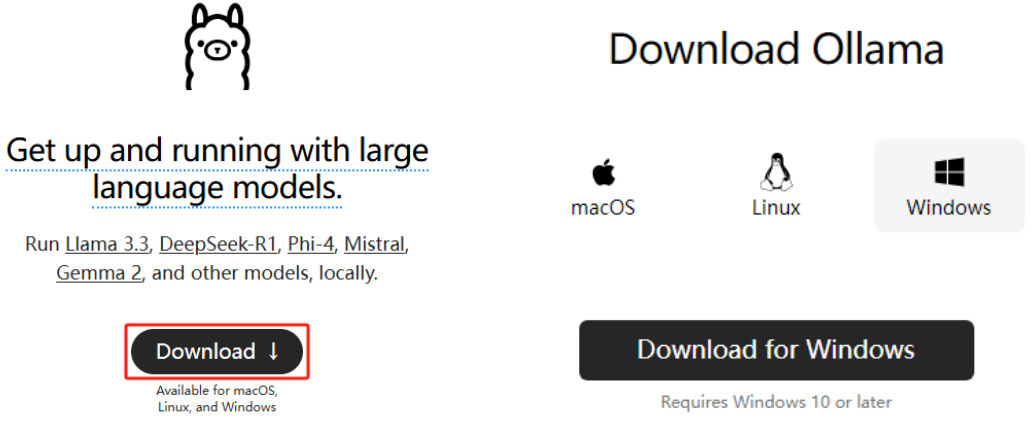Viewport: 1031px width, 424px height.
Task: Select the Linux penguin icon
Action: click(777, 172)
